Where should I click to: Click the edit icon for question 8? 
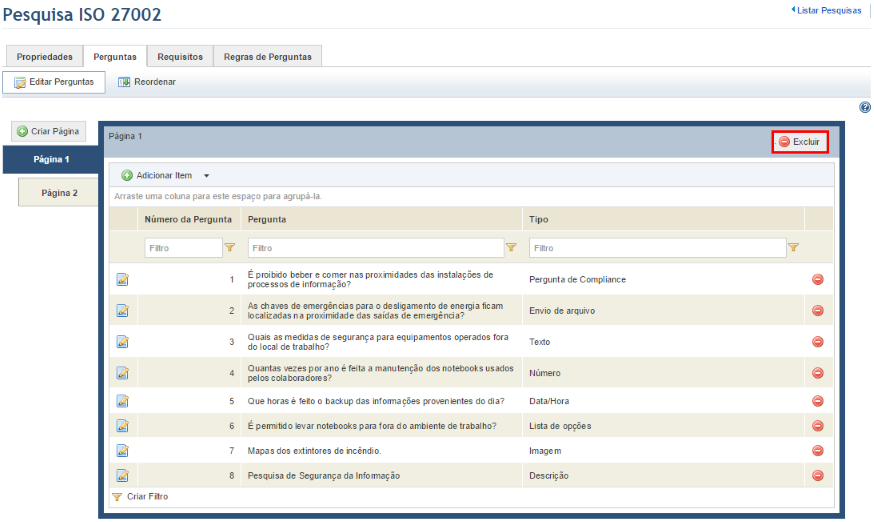click(x=123, y=476)
